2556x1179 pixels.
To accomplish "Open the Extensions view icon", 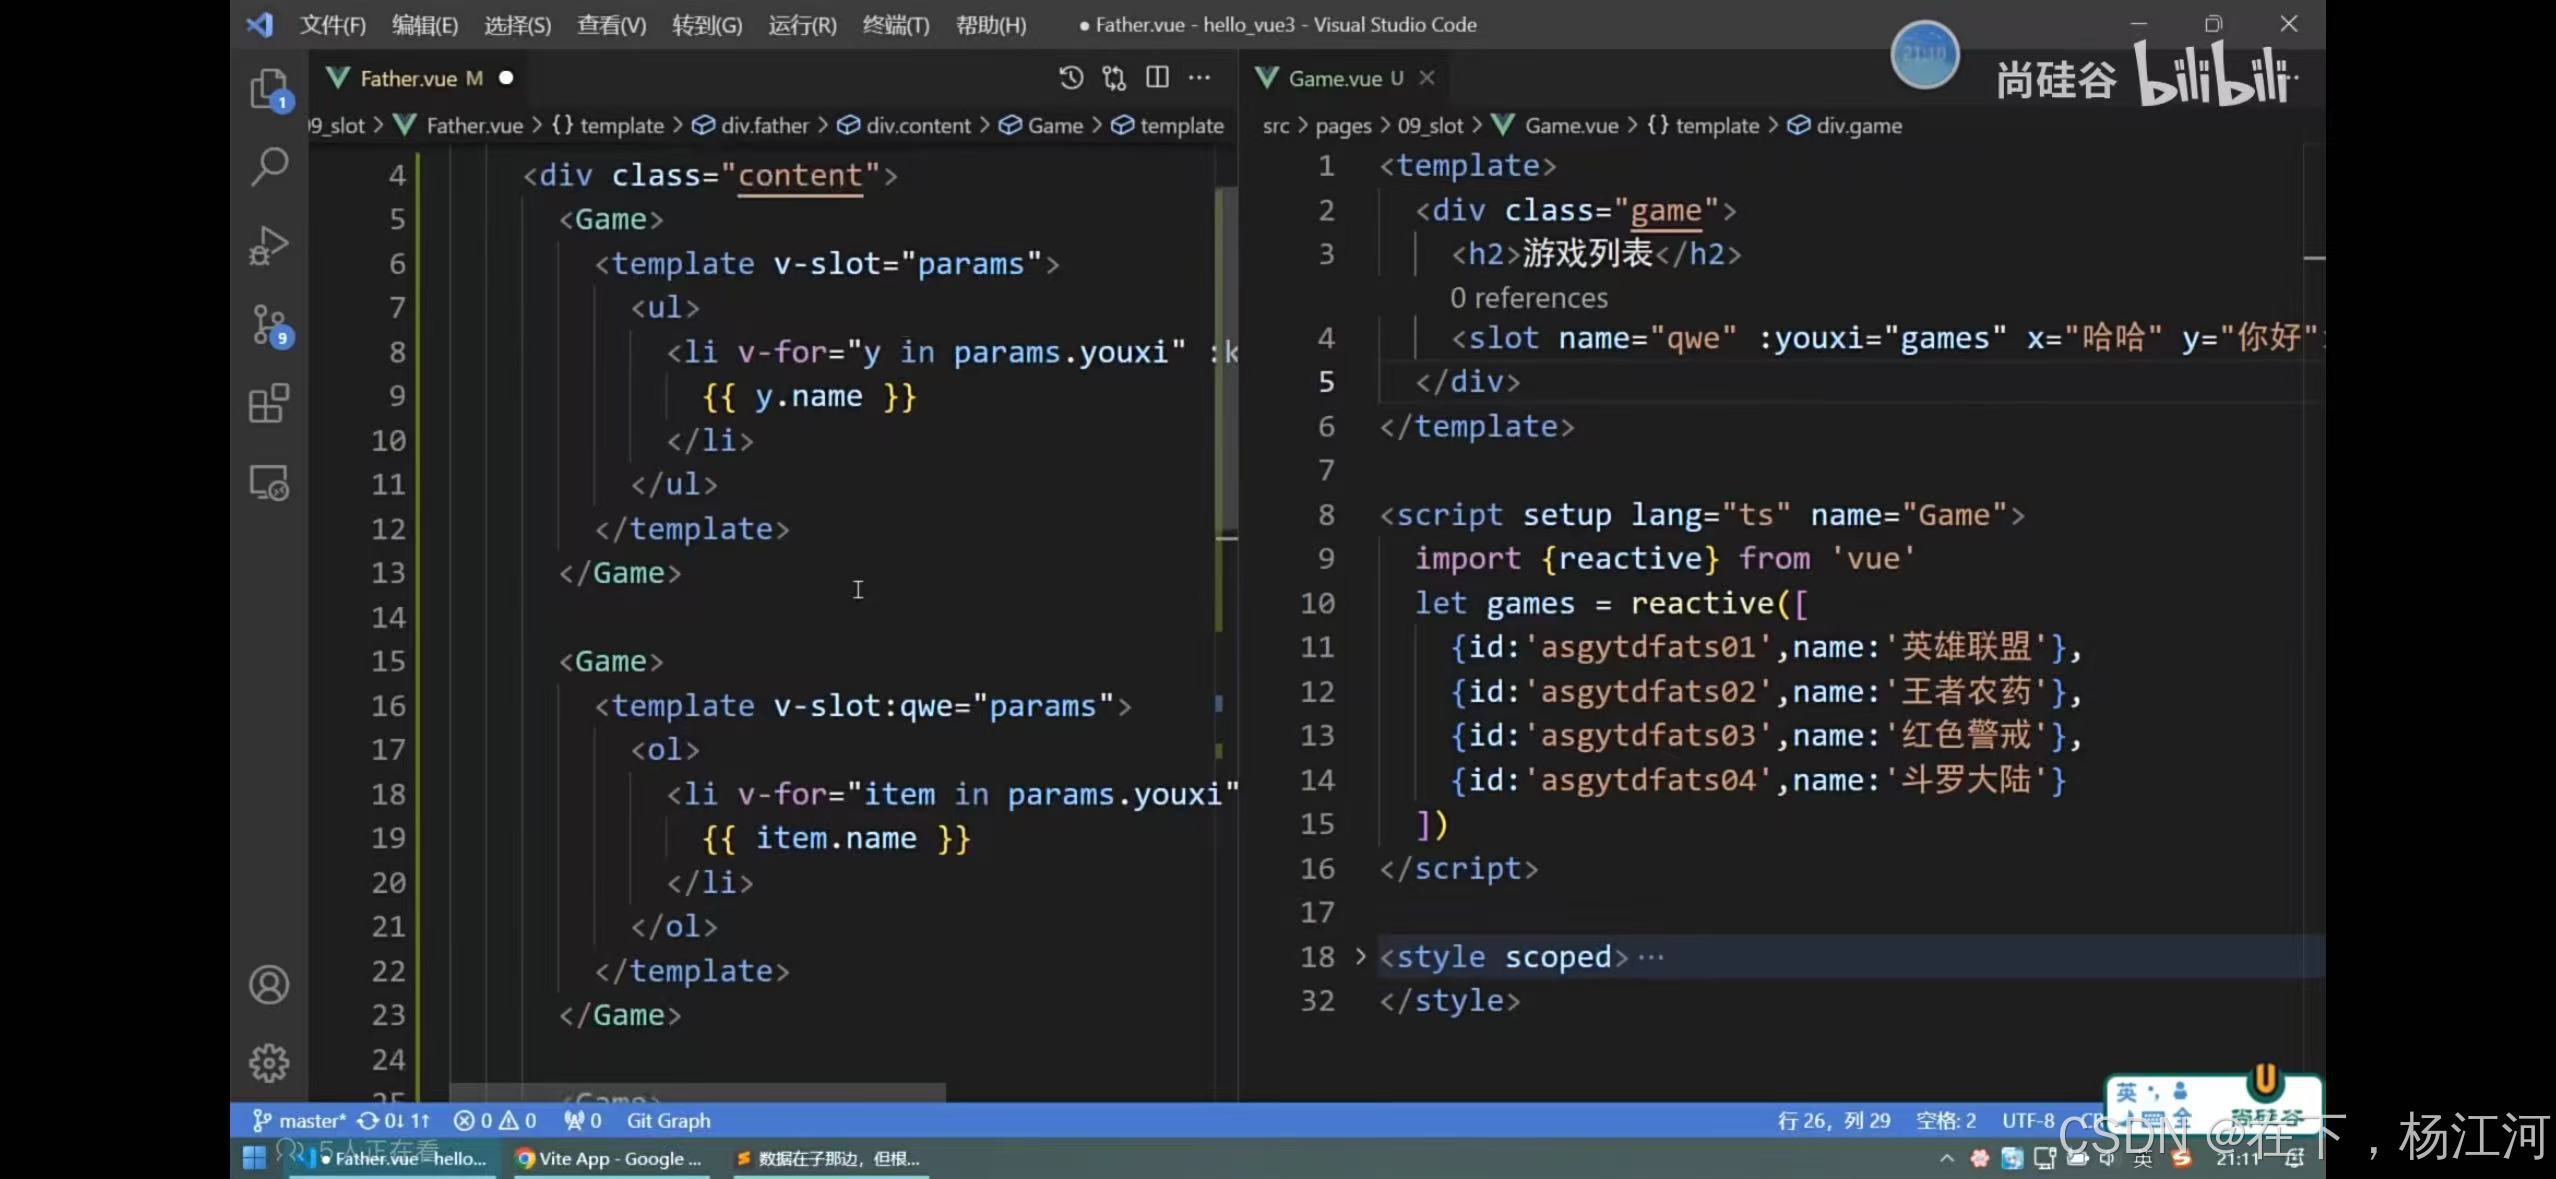I will [269, 404].
